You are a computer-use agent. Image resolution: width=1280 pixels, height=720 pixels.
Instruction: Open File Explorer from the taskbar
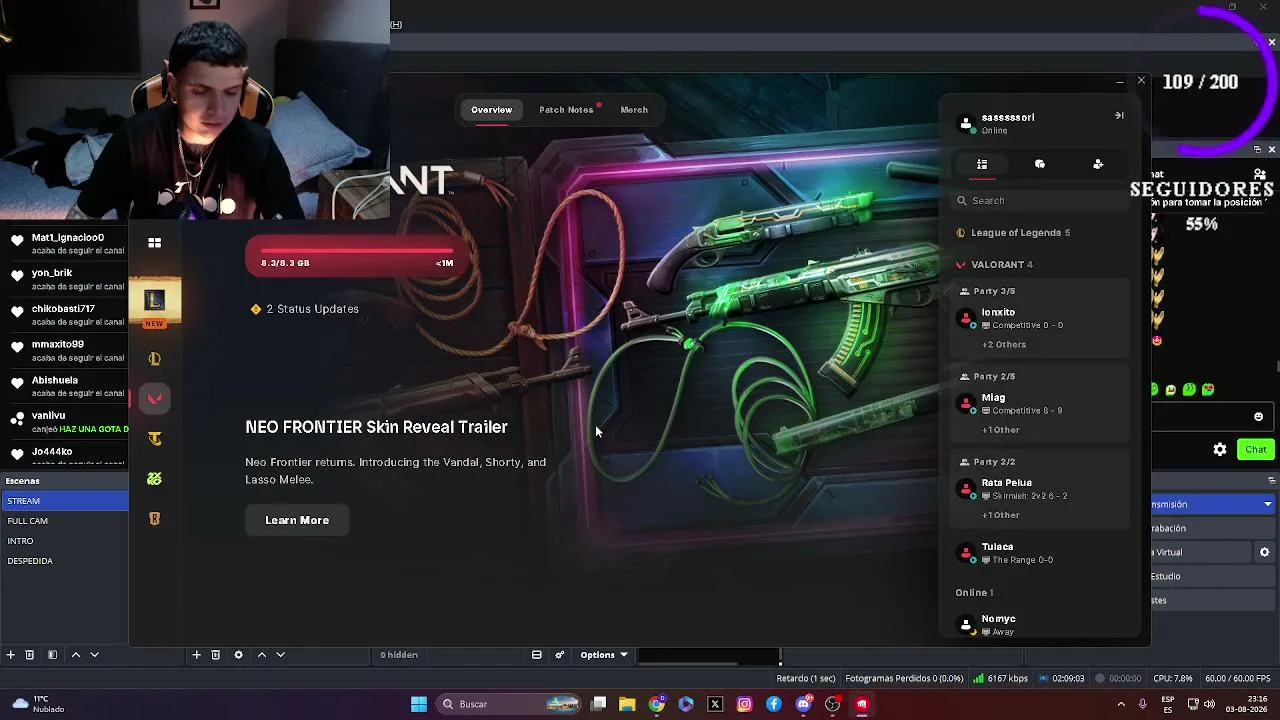tap(627, 704)
